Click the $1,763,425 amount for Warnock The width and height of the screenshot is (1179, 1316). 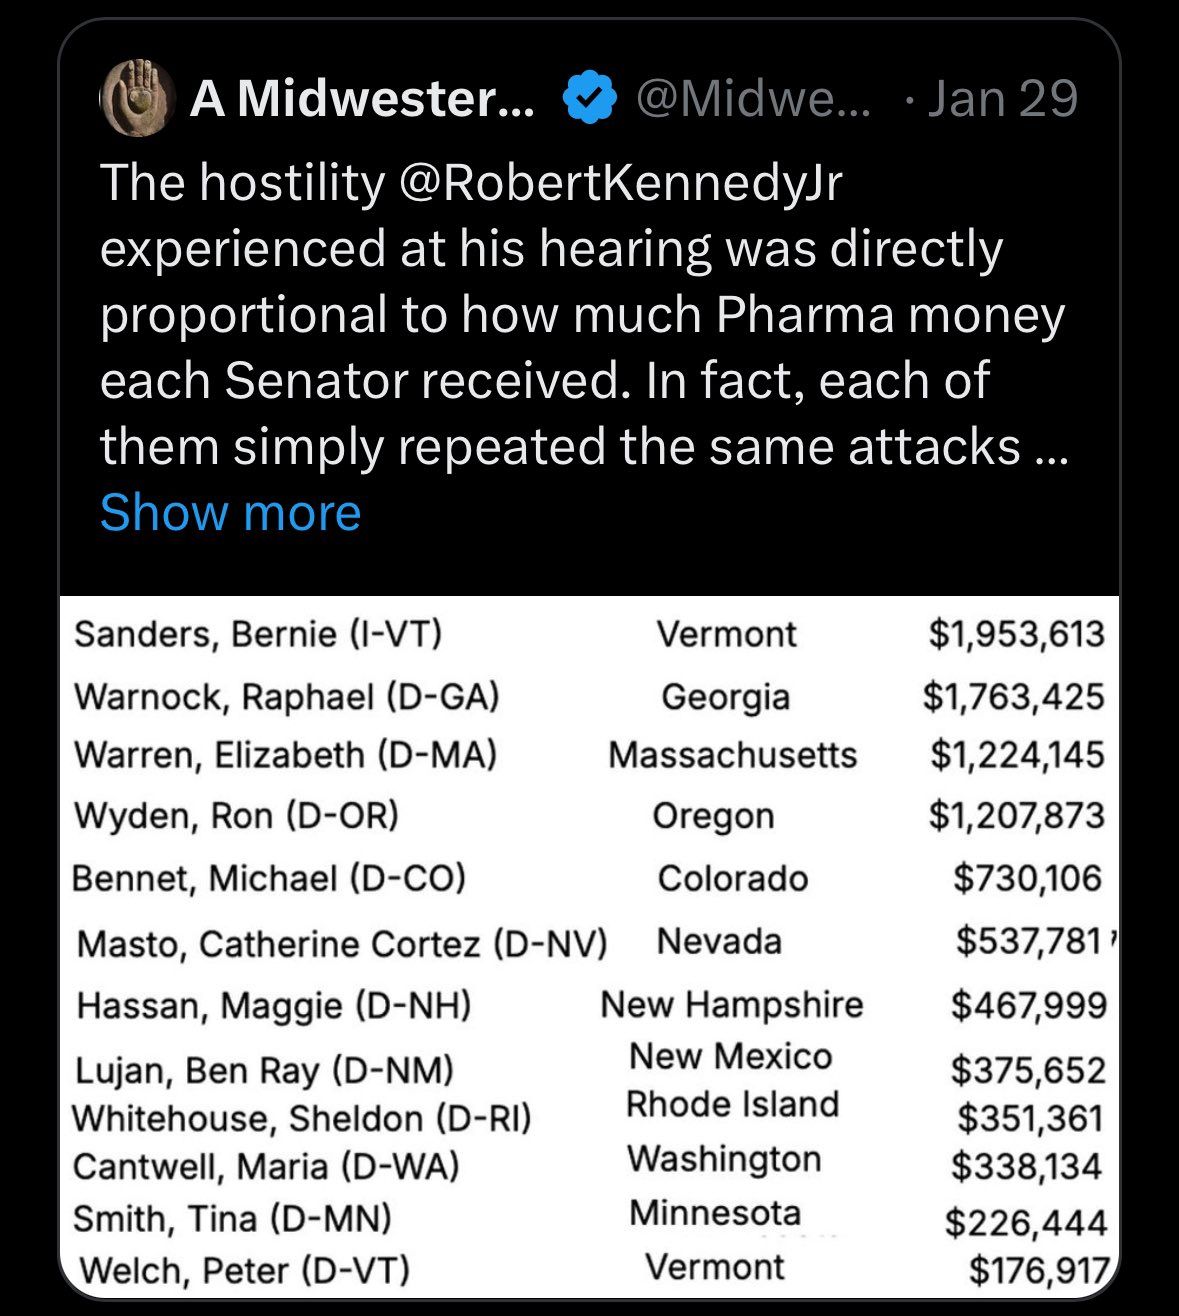(1014, 696)
